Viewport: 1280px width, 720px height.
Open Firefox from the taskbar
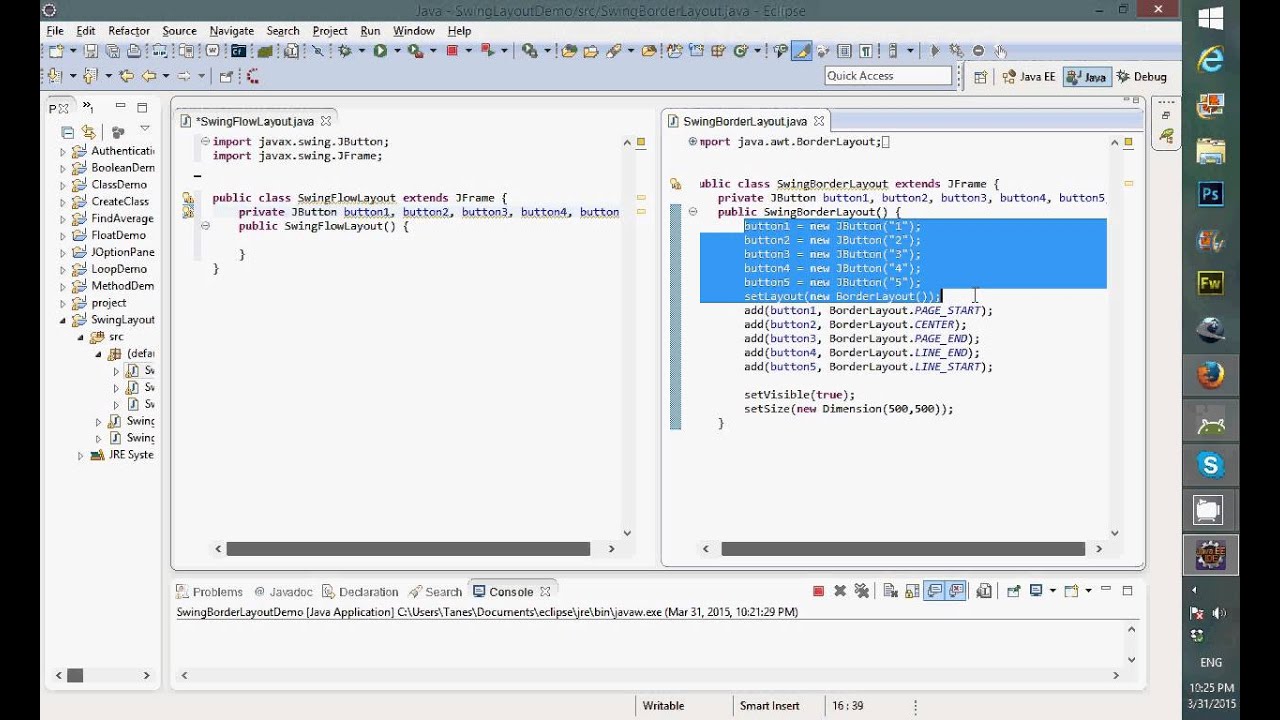point(1211,376)
